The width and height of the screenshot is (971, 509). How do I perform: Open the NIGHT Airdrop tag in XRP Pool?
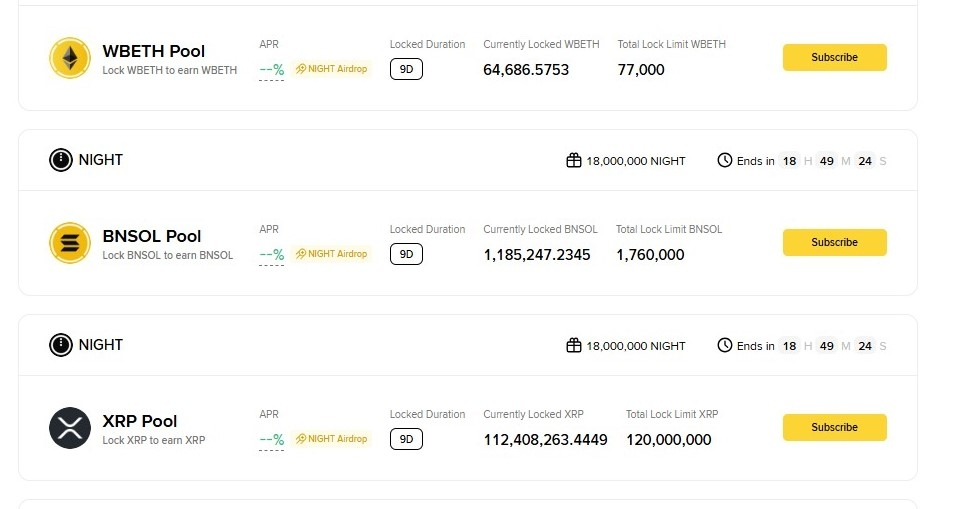tap(332, 439)
